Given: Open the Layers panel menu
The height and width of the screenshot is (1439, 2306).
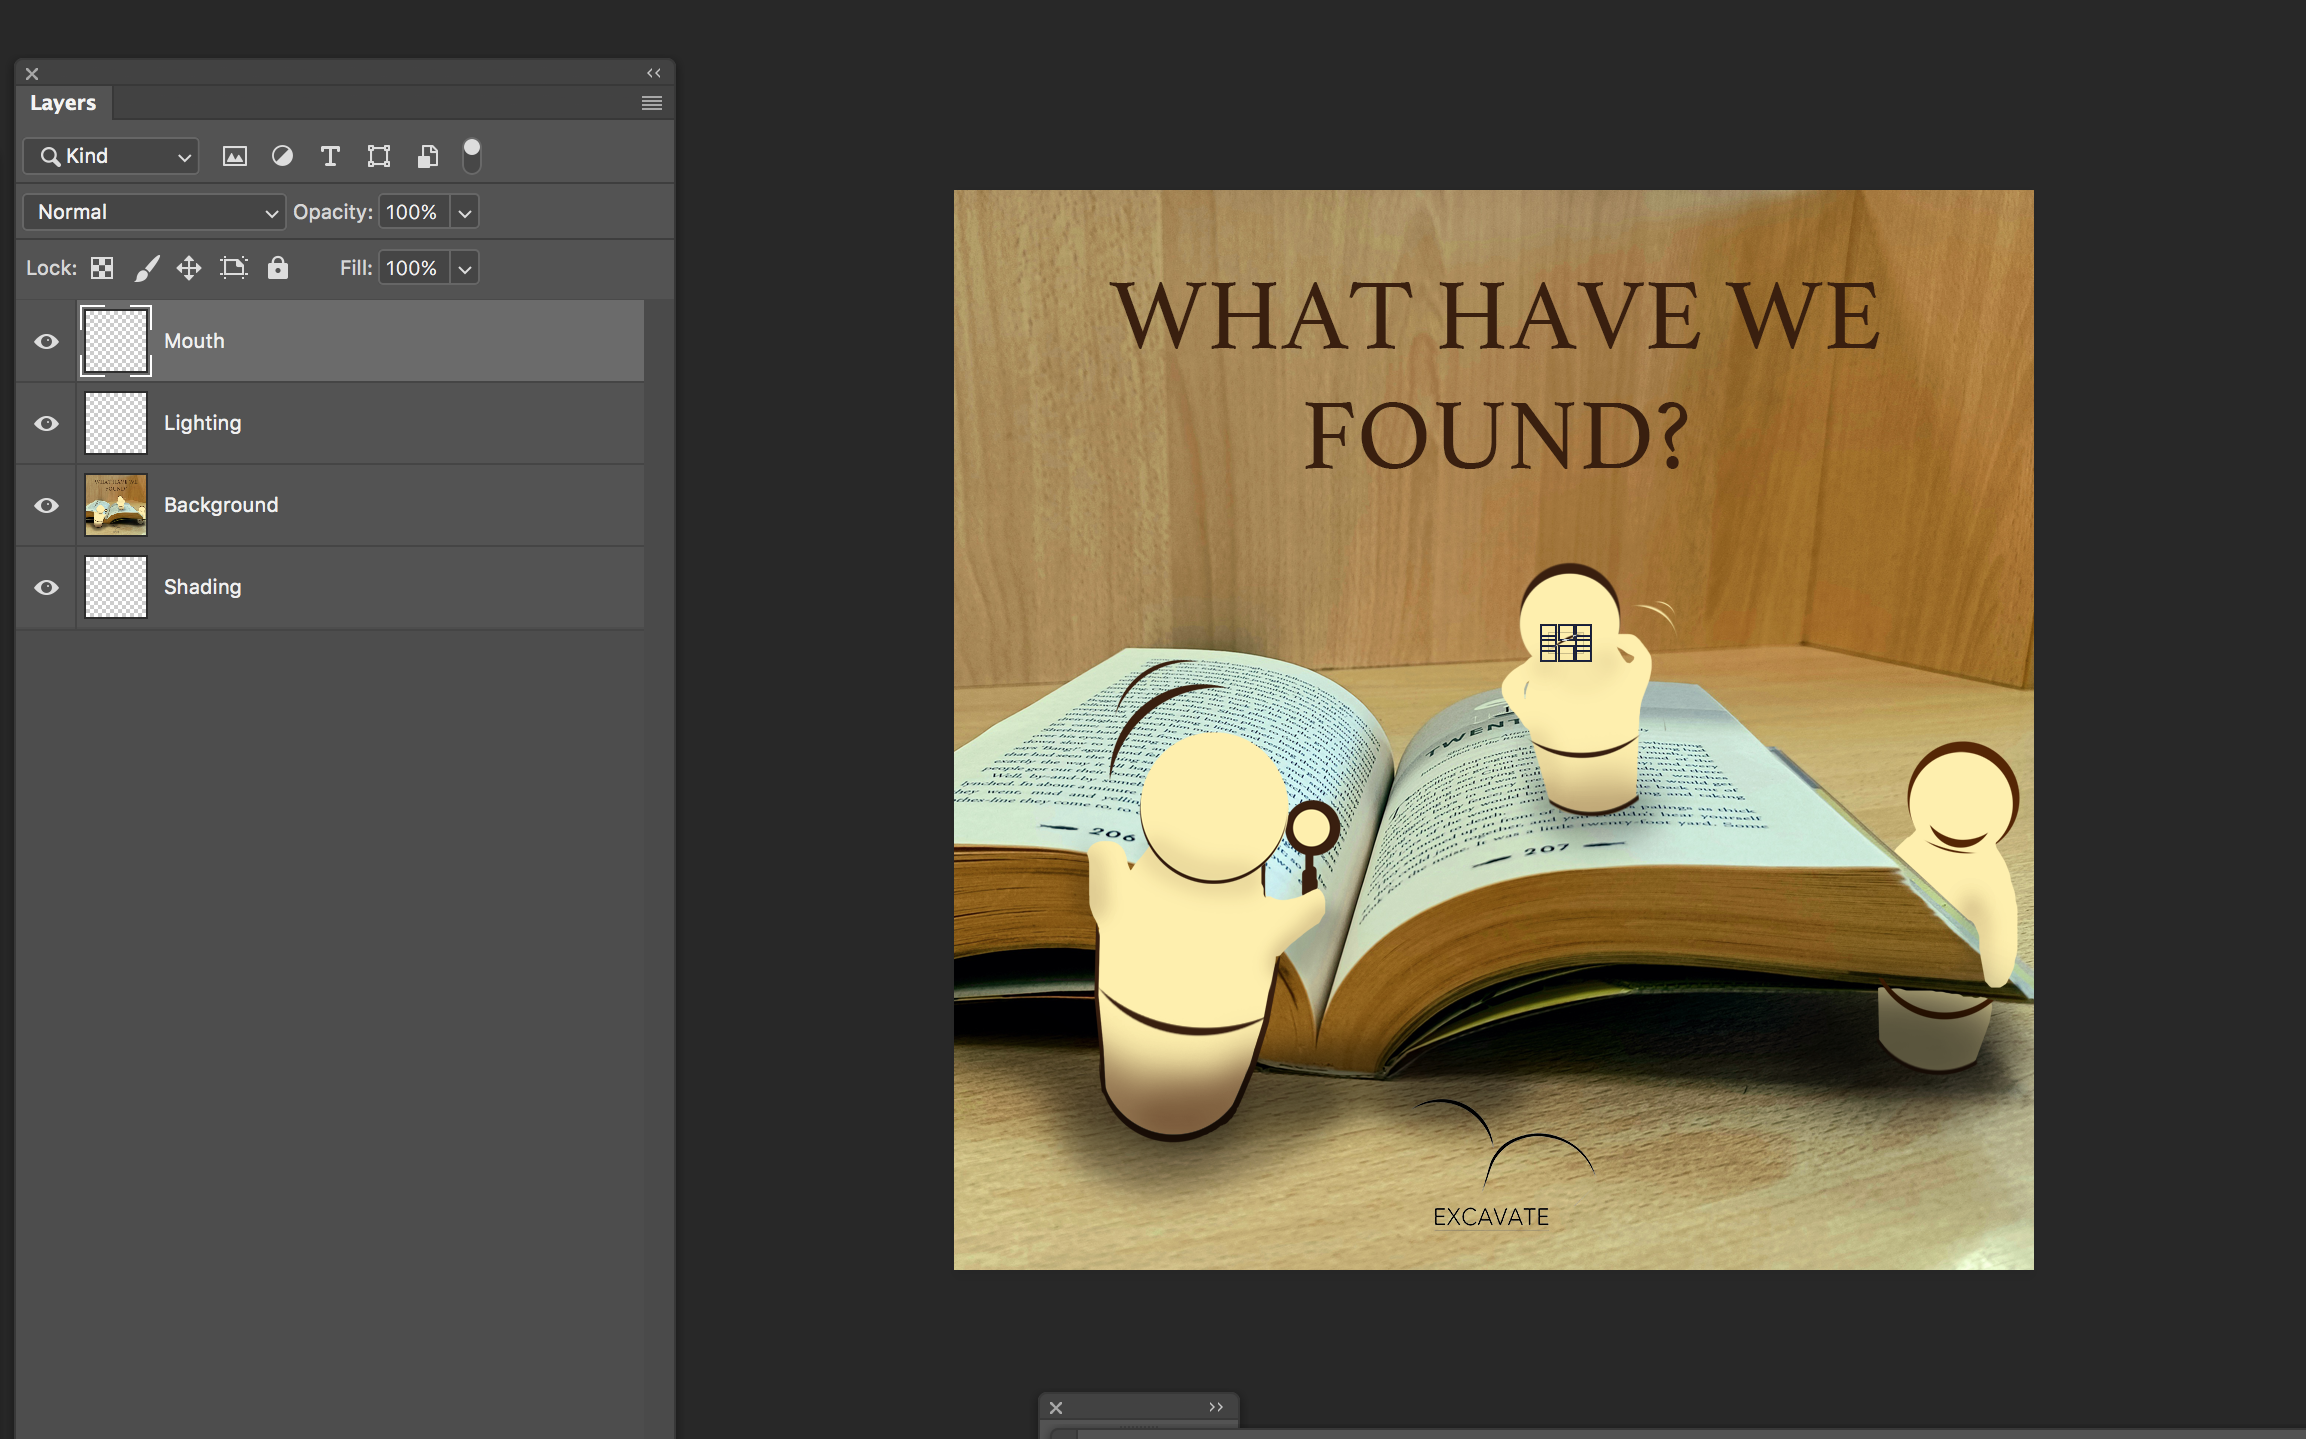Looking at the screenshot, I should tap(651, 103).
